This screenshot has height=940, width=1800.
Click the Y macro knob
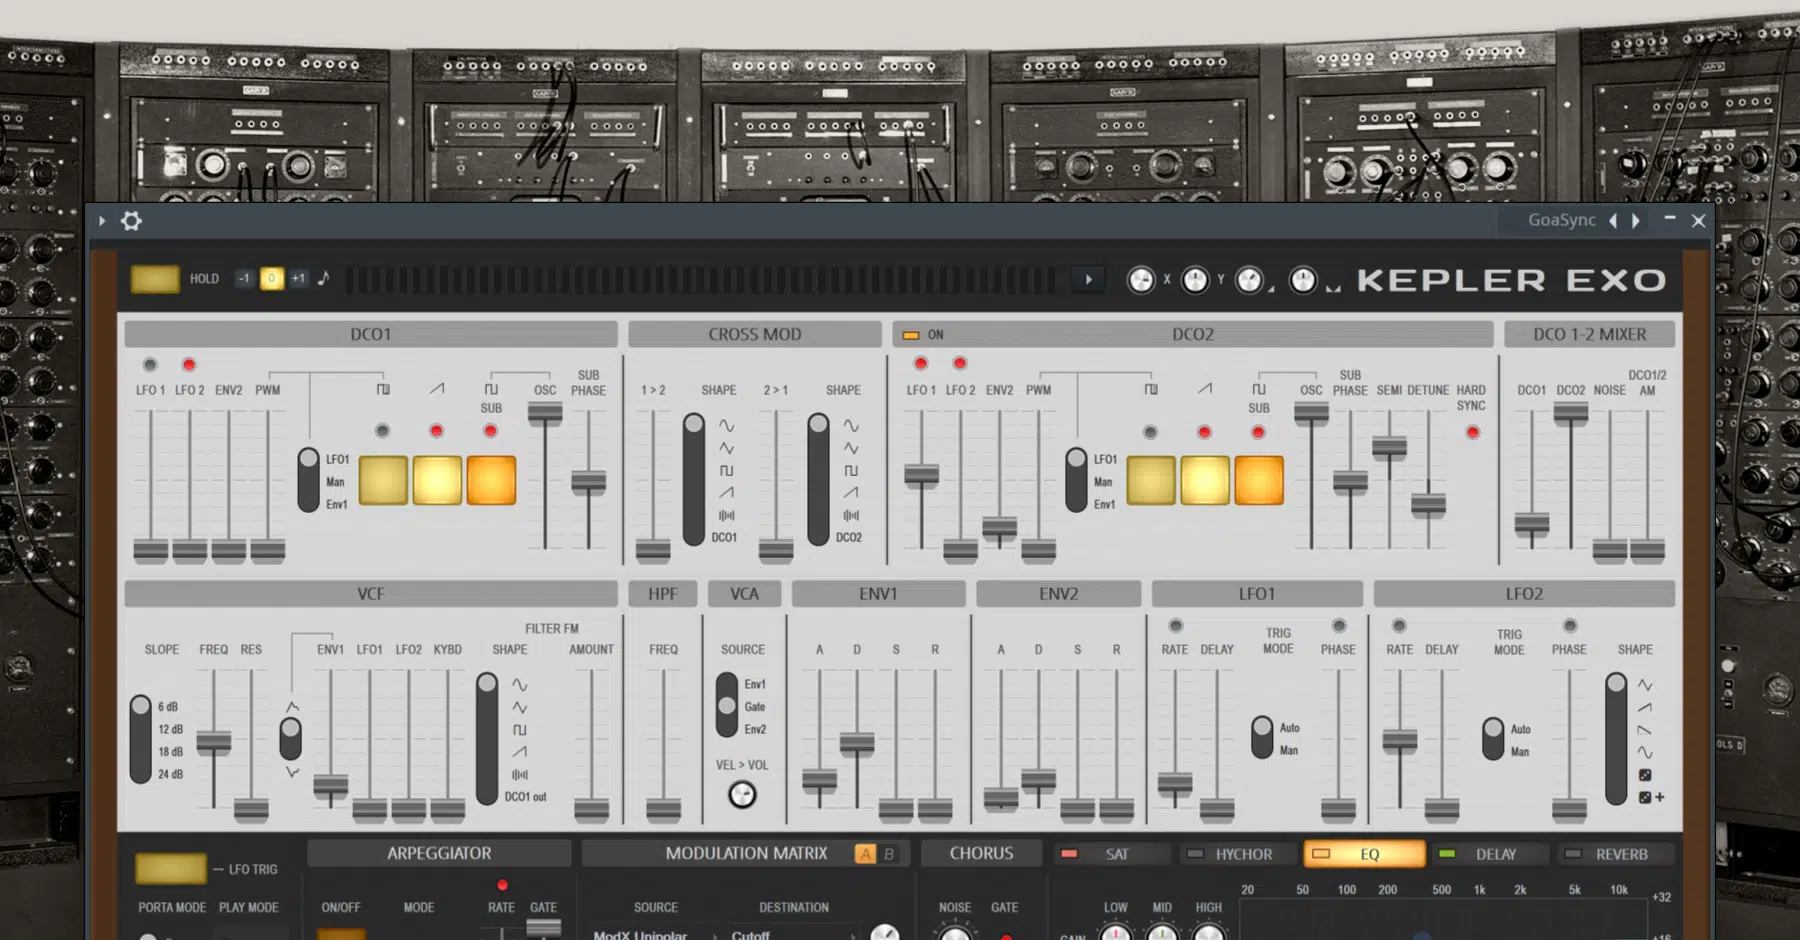point(1195,281)
